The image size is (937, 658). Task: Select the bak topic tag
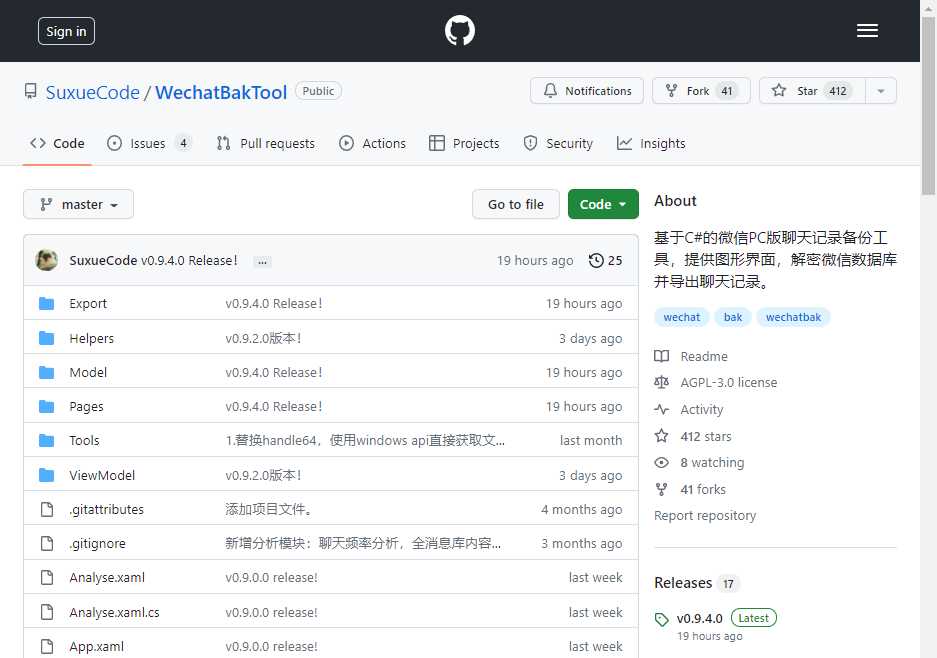(x=733, y=317)
